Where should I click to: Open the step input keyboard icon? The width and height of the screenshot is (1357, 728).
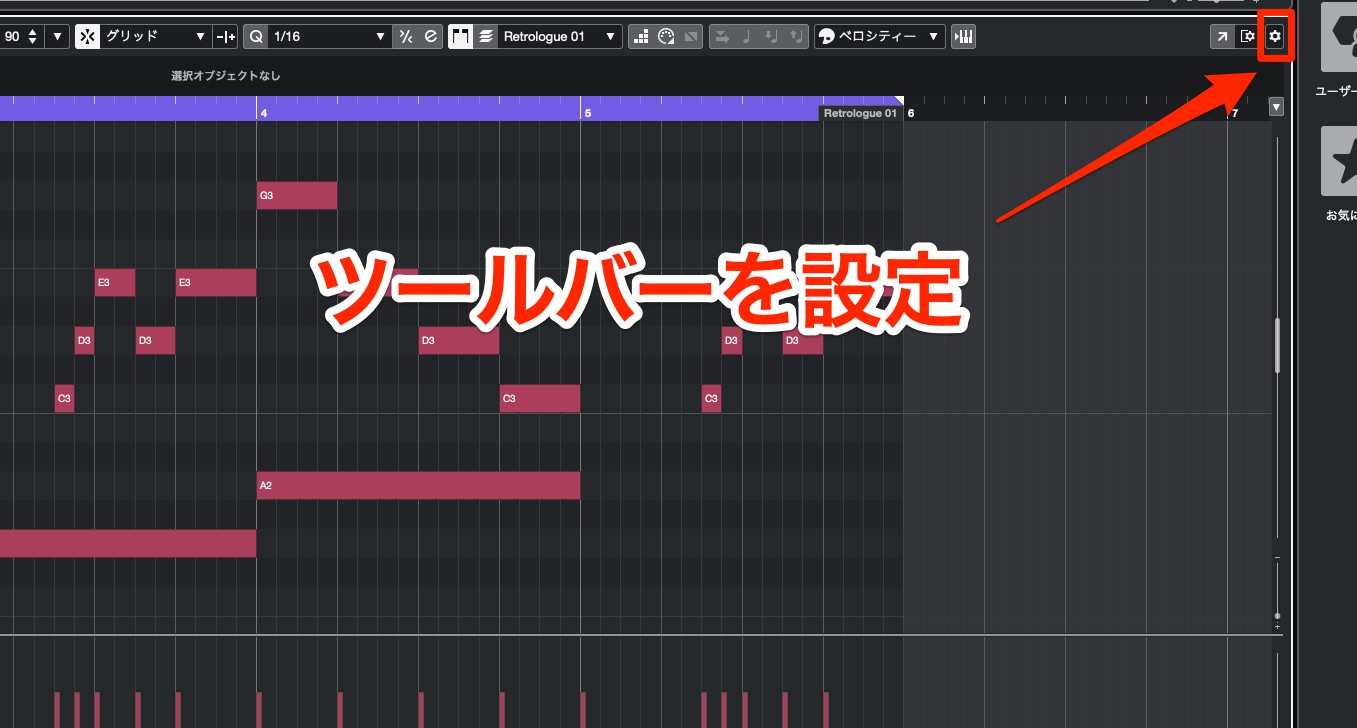click(x=964, y=37)
